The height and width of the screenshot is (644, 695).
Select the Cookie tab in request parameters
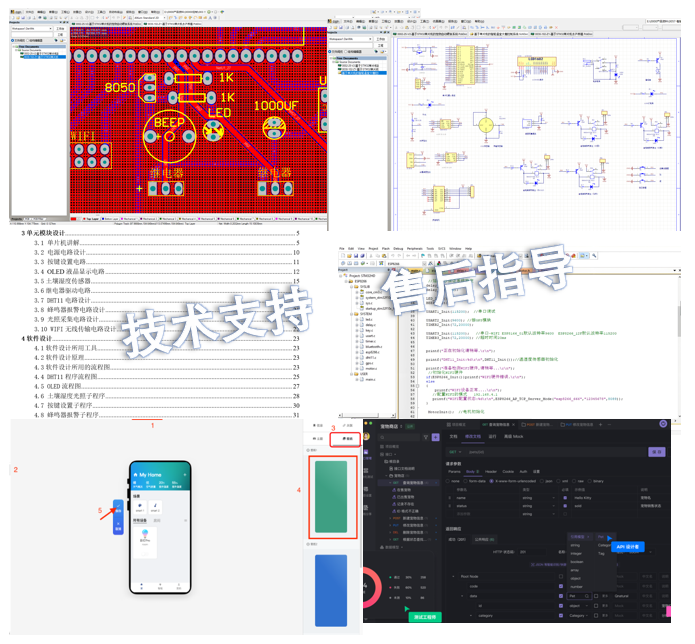point(508,472)
